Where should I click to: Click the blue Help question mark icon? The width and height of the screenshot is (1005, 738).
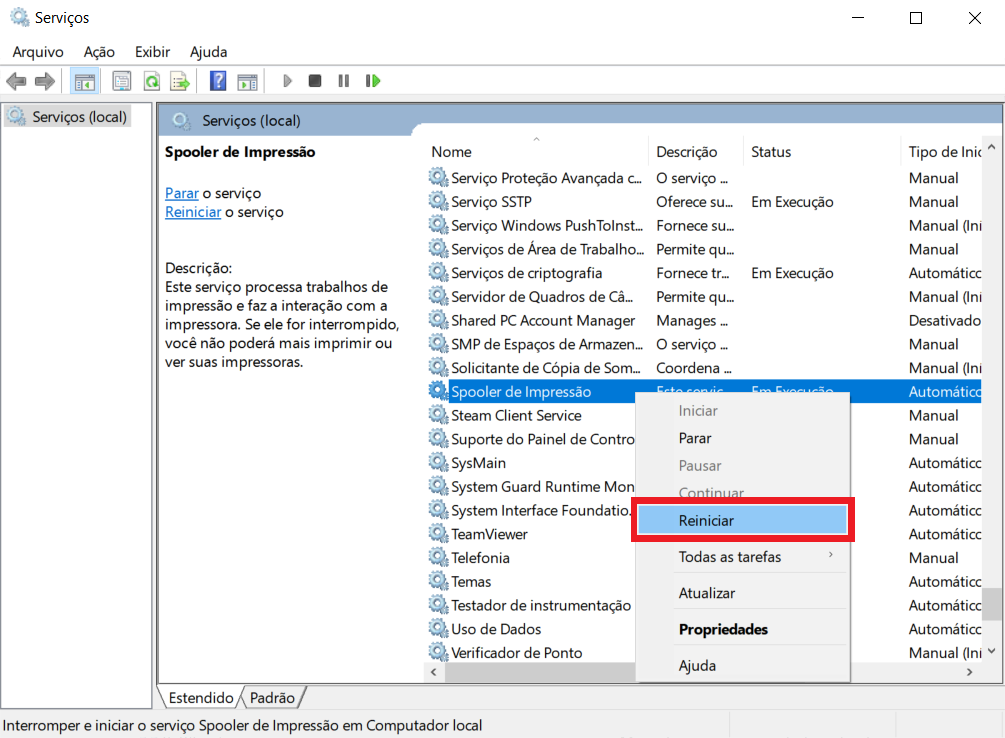point(218,81)
